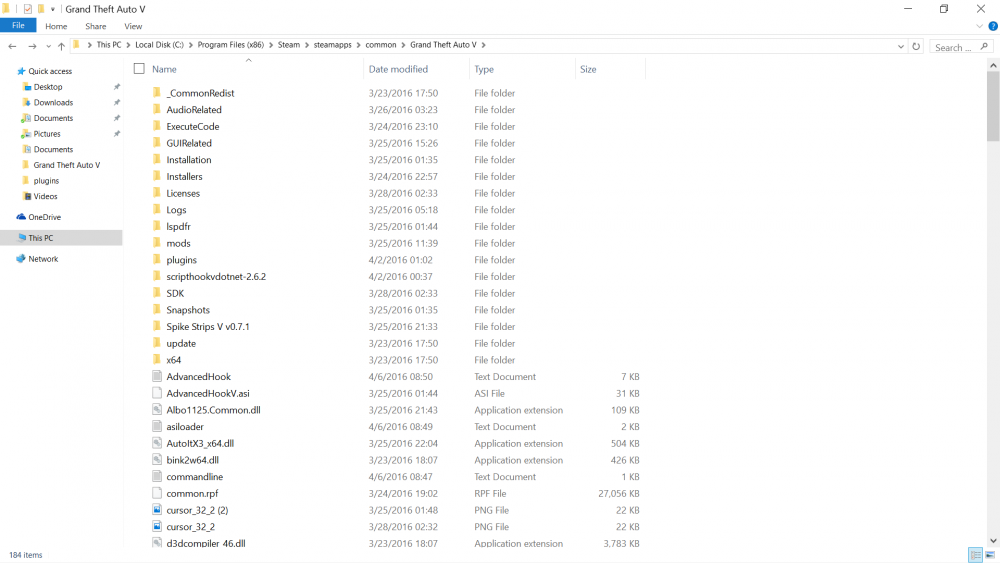Click the _CommonRedist folder icon

157,92
